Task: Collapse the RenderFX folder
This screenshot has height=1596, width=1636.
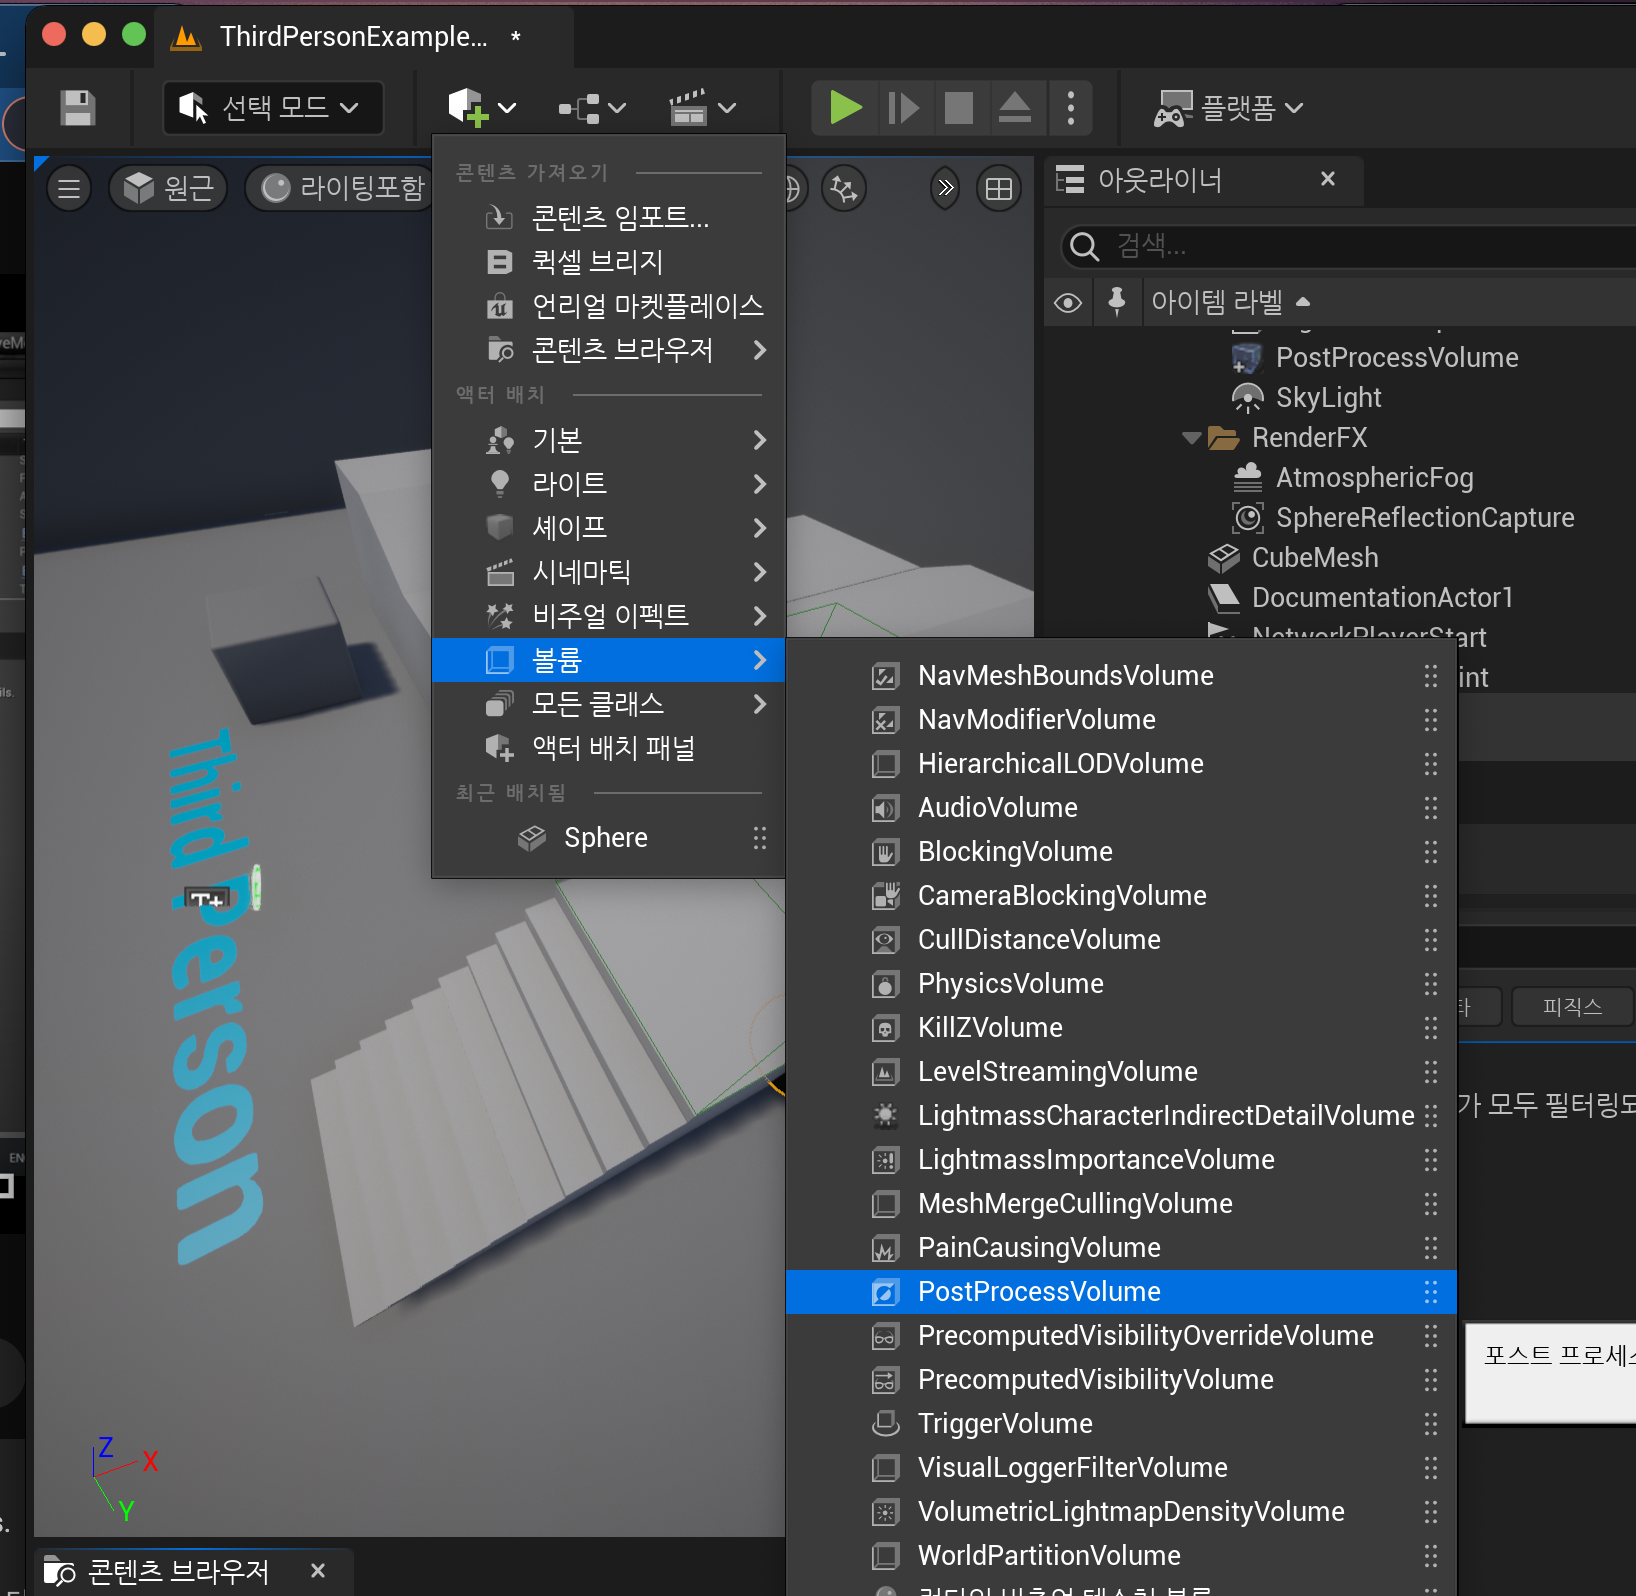Action: click(x=1190, y=437)
